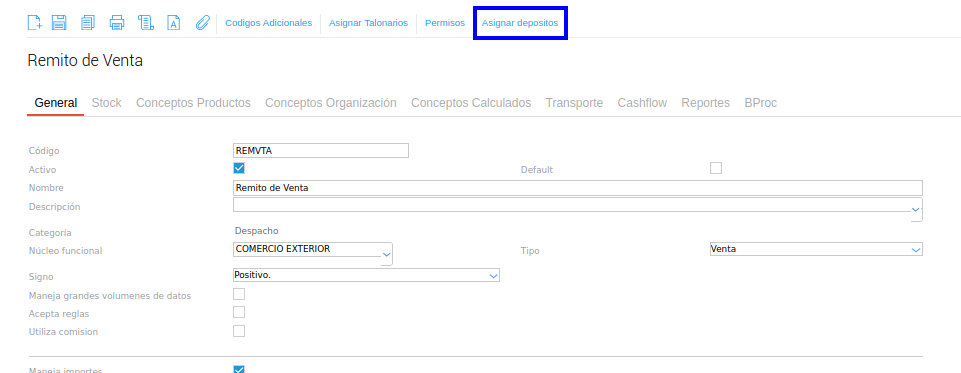This screenshot has width=961, height=373.
Task: Click the scroll log icon
Action: (x=145, y=23)
